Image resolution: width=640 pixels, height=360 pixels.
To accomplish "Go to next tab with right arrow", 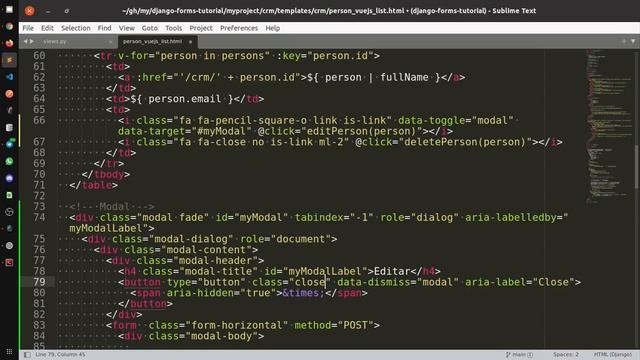I will pyautogui.click(x=32, y=41).
